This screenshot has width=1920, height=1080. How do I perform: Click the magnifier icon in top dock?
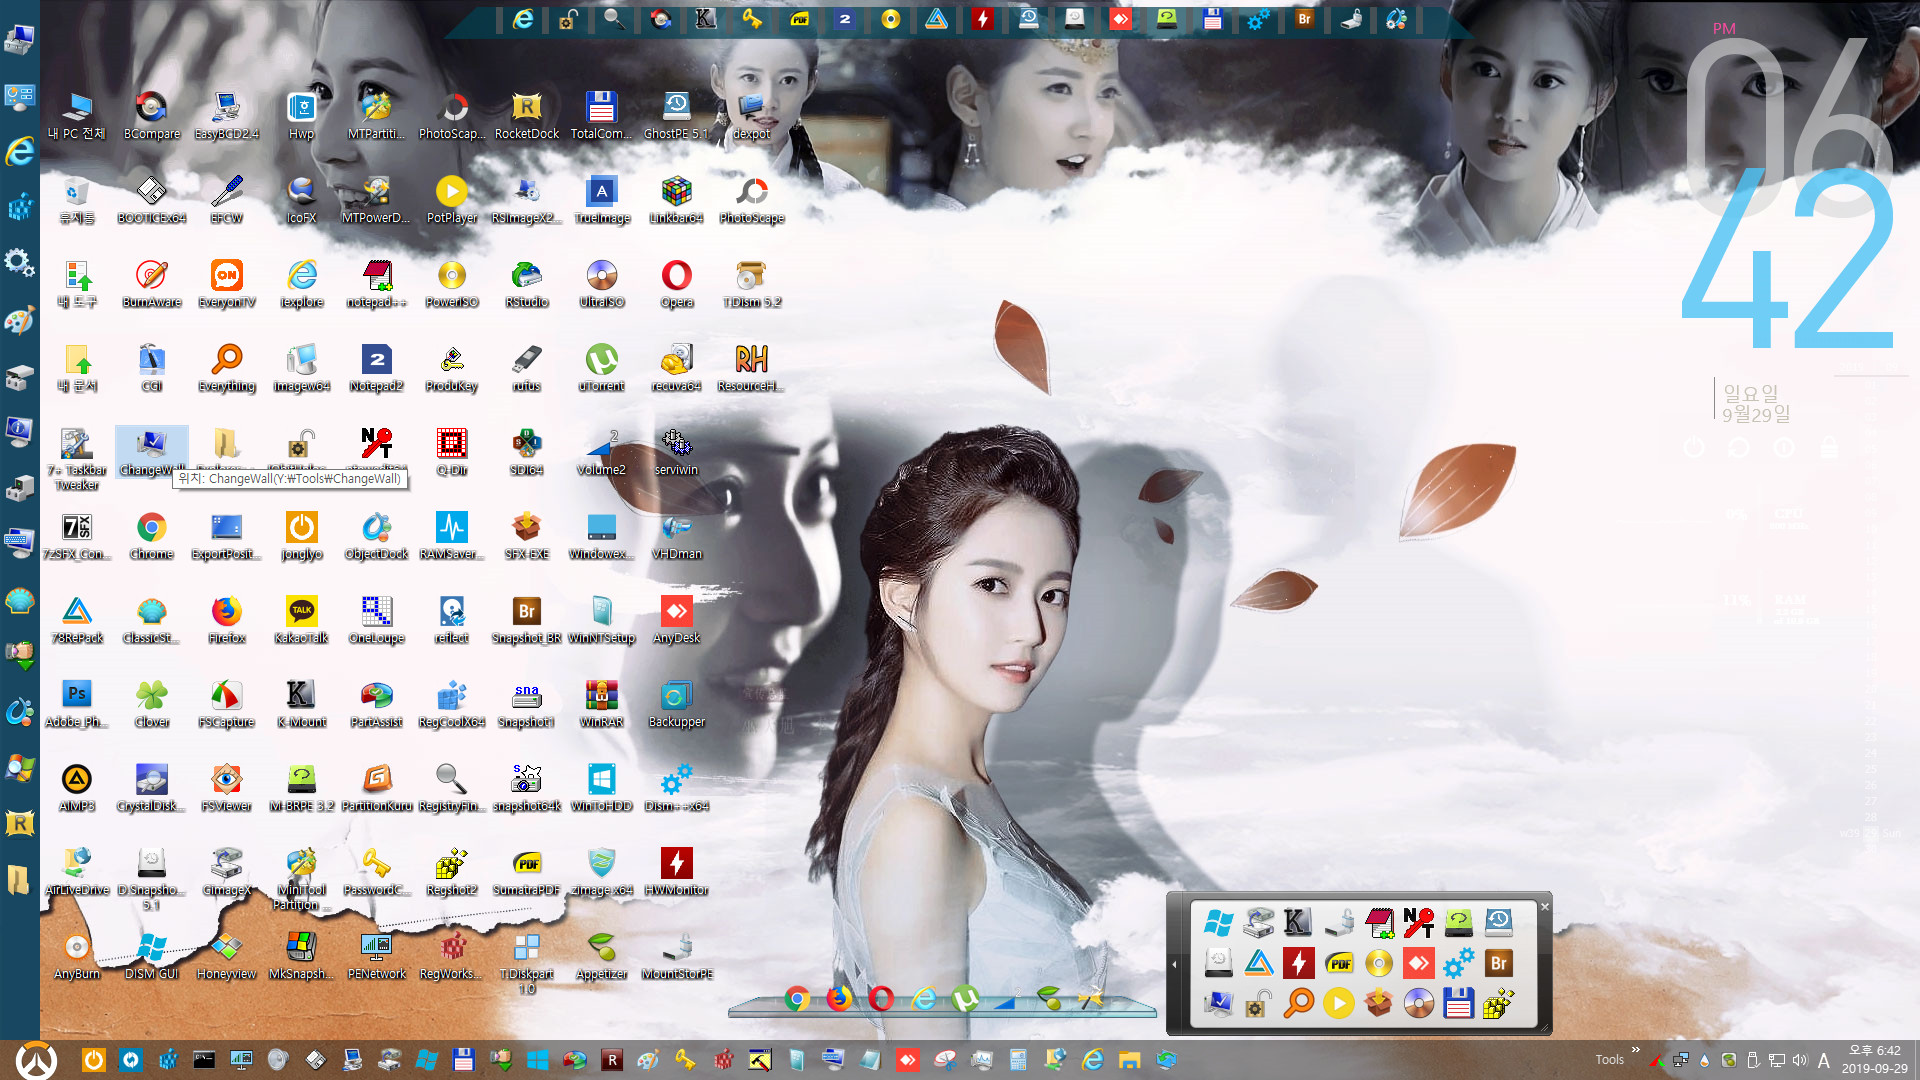pos(613,19)
